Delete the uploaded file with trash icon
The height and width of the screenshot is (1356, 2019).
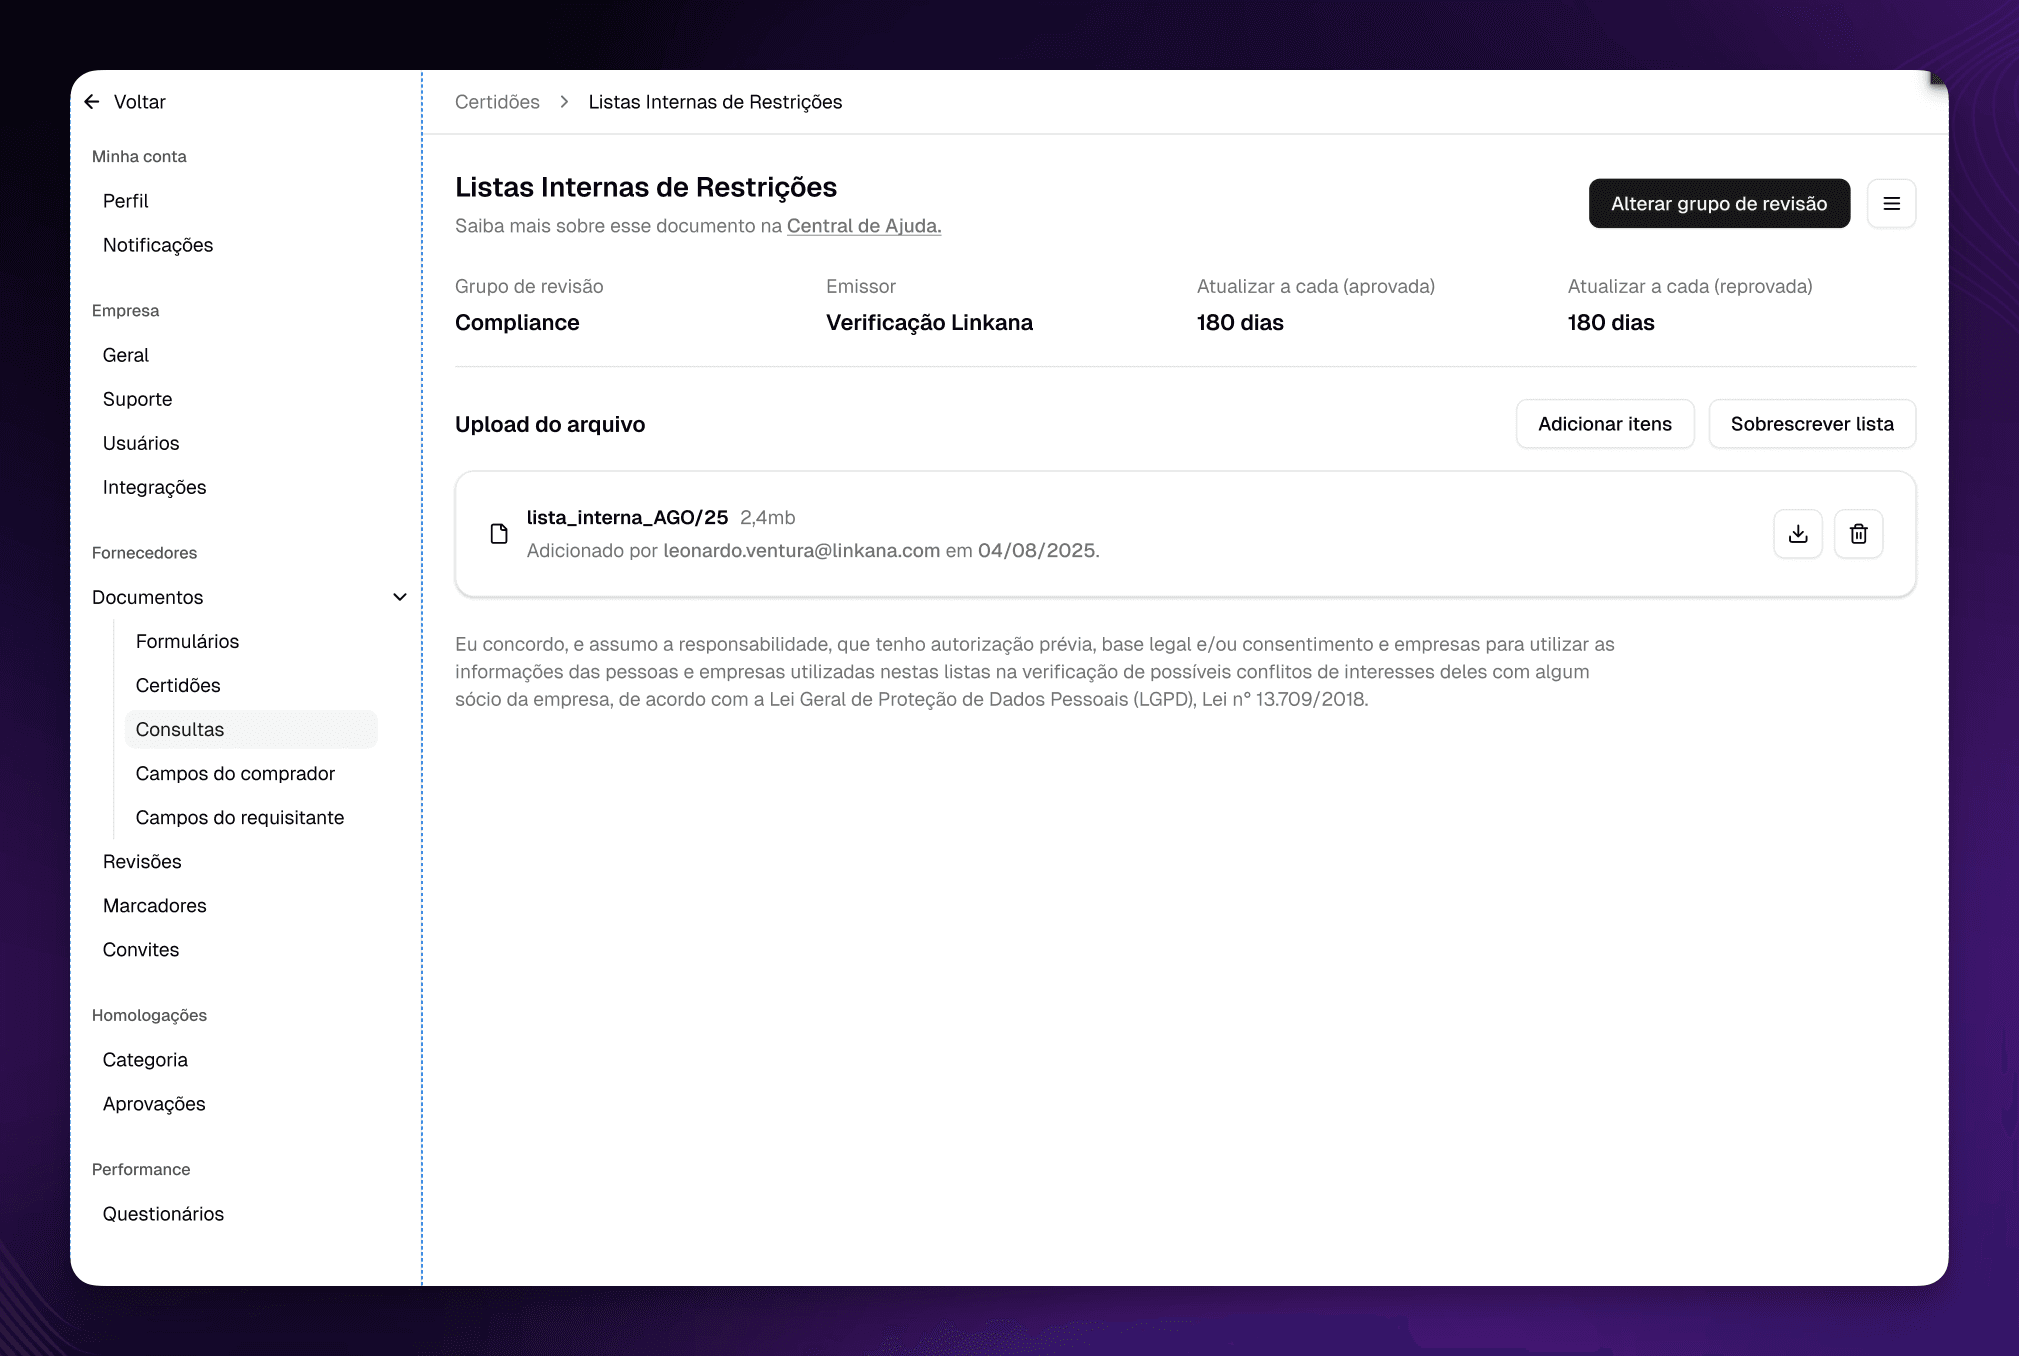1858,534
